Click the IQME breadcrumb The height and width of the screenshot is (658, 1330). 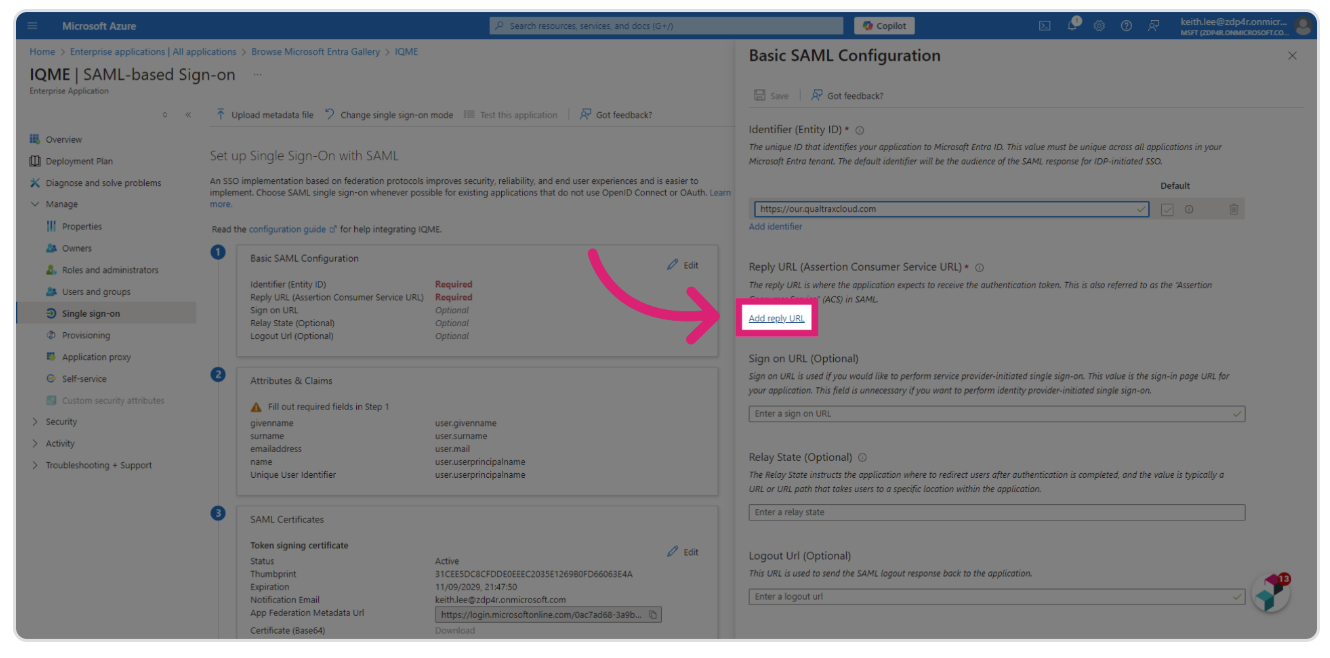pyautogui.click(x=407, y=52)
